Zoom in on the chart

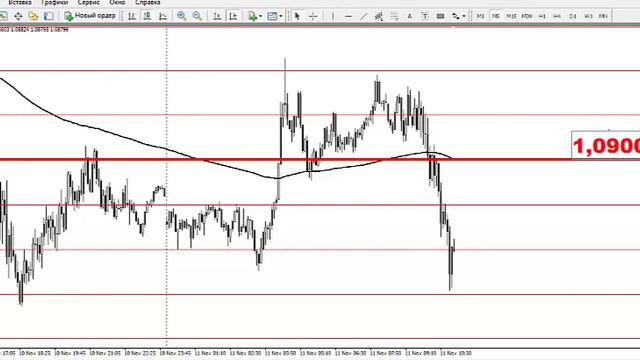[x=182, y=16]
